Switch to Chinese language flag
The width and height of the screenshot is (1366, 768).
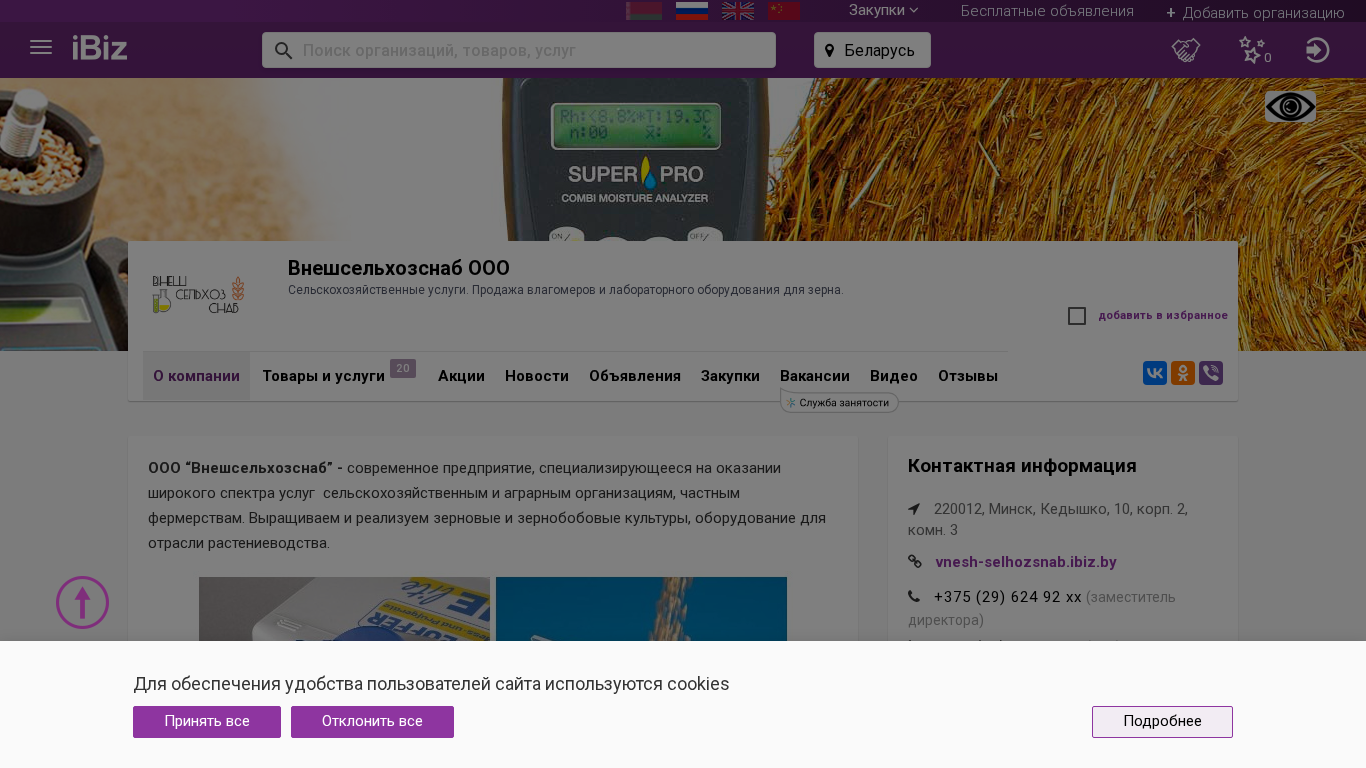point(784,11)
